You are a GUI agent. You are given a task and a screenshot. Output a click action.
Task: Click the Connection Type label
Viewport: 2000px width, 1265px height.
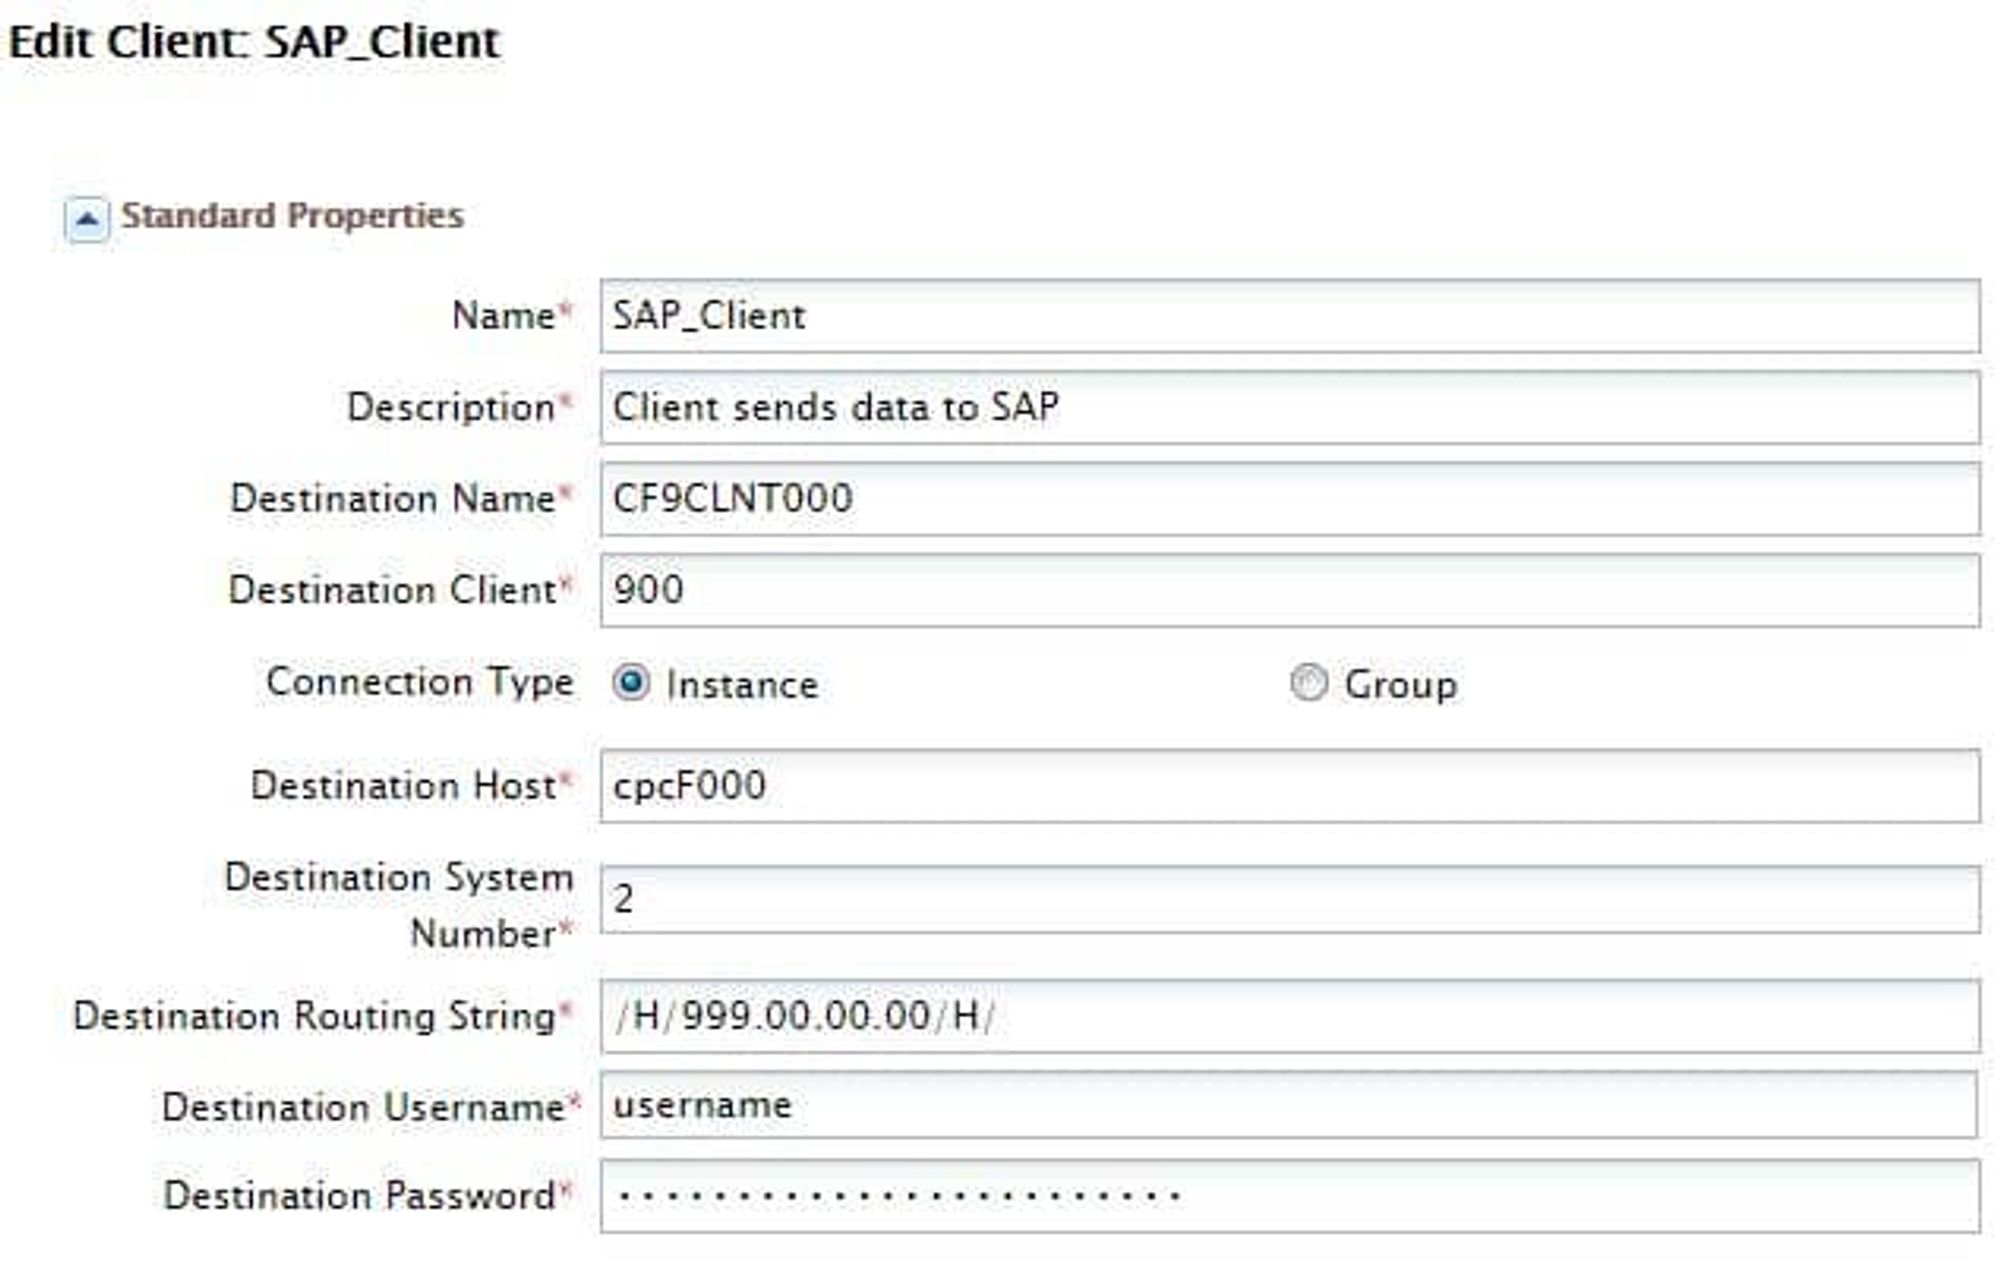(x=420, y=682)
